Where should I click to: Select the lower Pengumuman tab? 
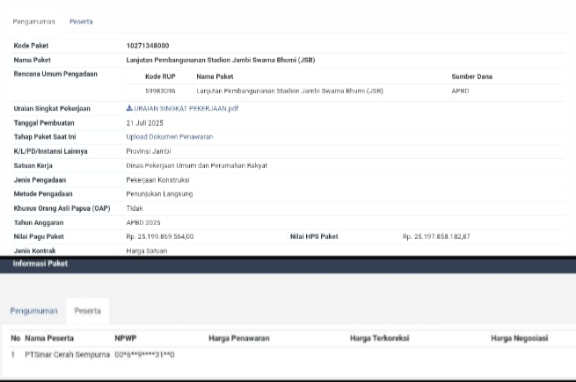(34, 311)
